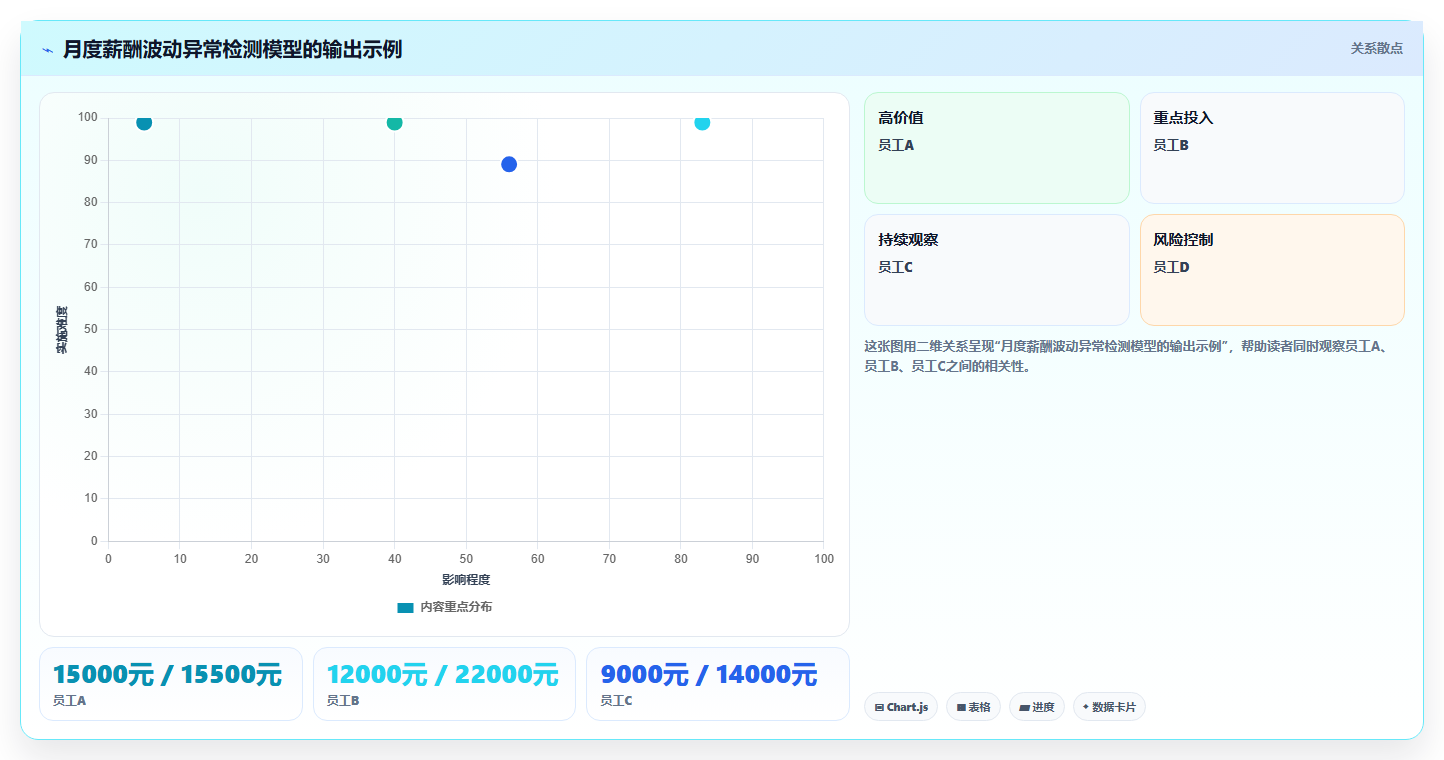Click the page title 月度薪酬波动异常检测模型的输出示例
This screenshot has height=760, width=1444.
[232, 49]
